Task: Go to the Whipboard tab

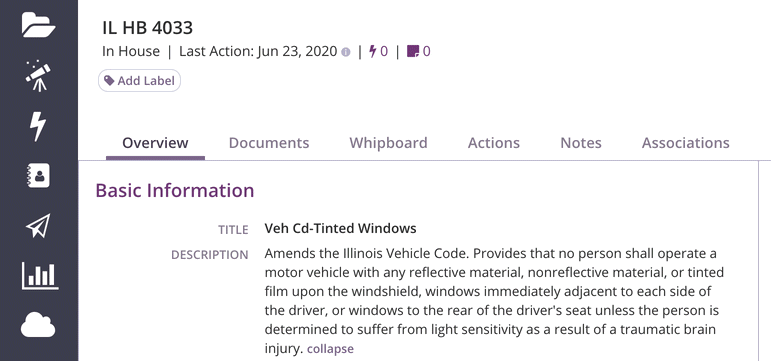Action: click(388, 143)
